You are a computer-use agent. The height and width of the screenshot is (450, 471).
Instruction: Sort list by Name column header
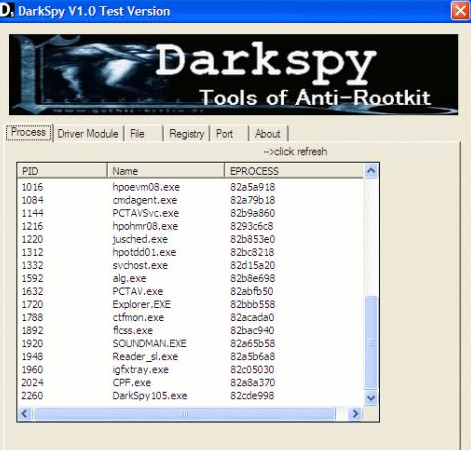pyautogui.click(x=166, y=171)
